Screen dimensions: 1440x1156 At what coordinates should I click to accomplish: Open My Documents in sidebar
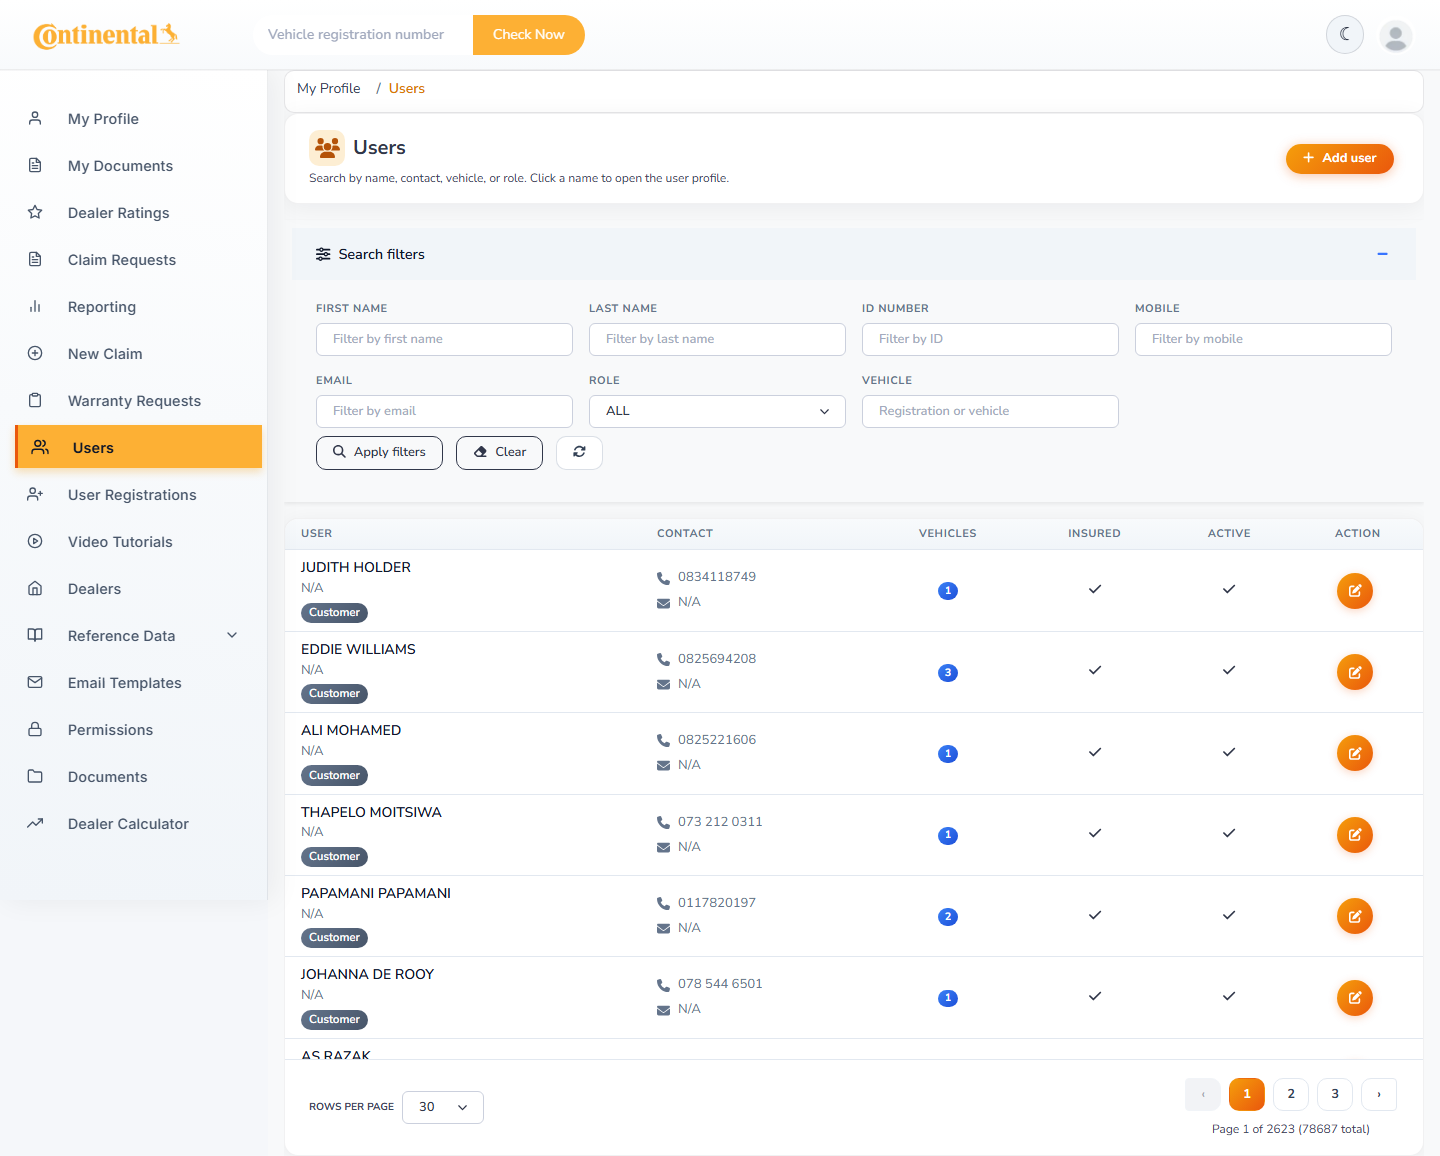point(138,166)
